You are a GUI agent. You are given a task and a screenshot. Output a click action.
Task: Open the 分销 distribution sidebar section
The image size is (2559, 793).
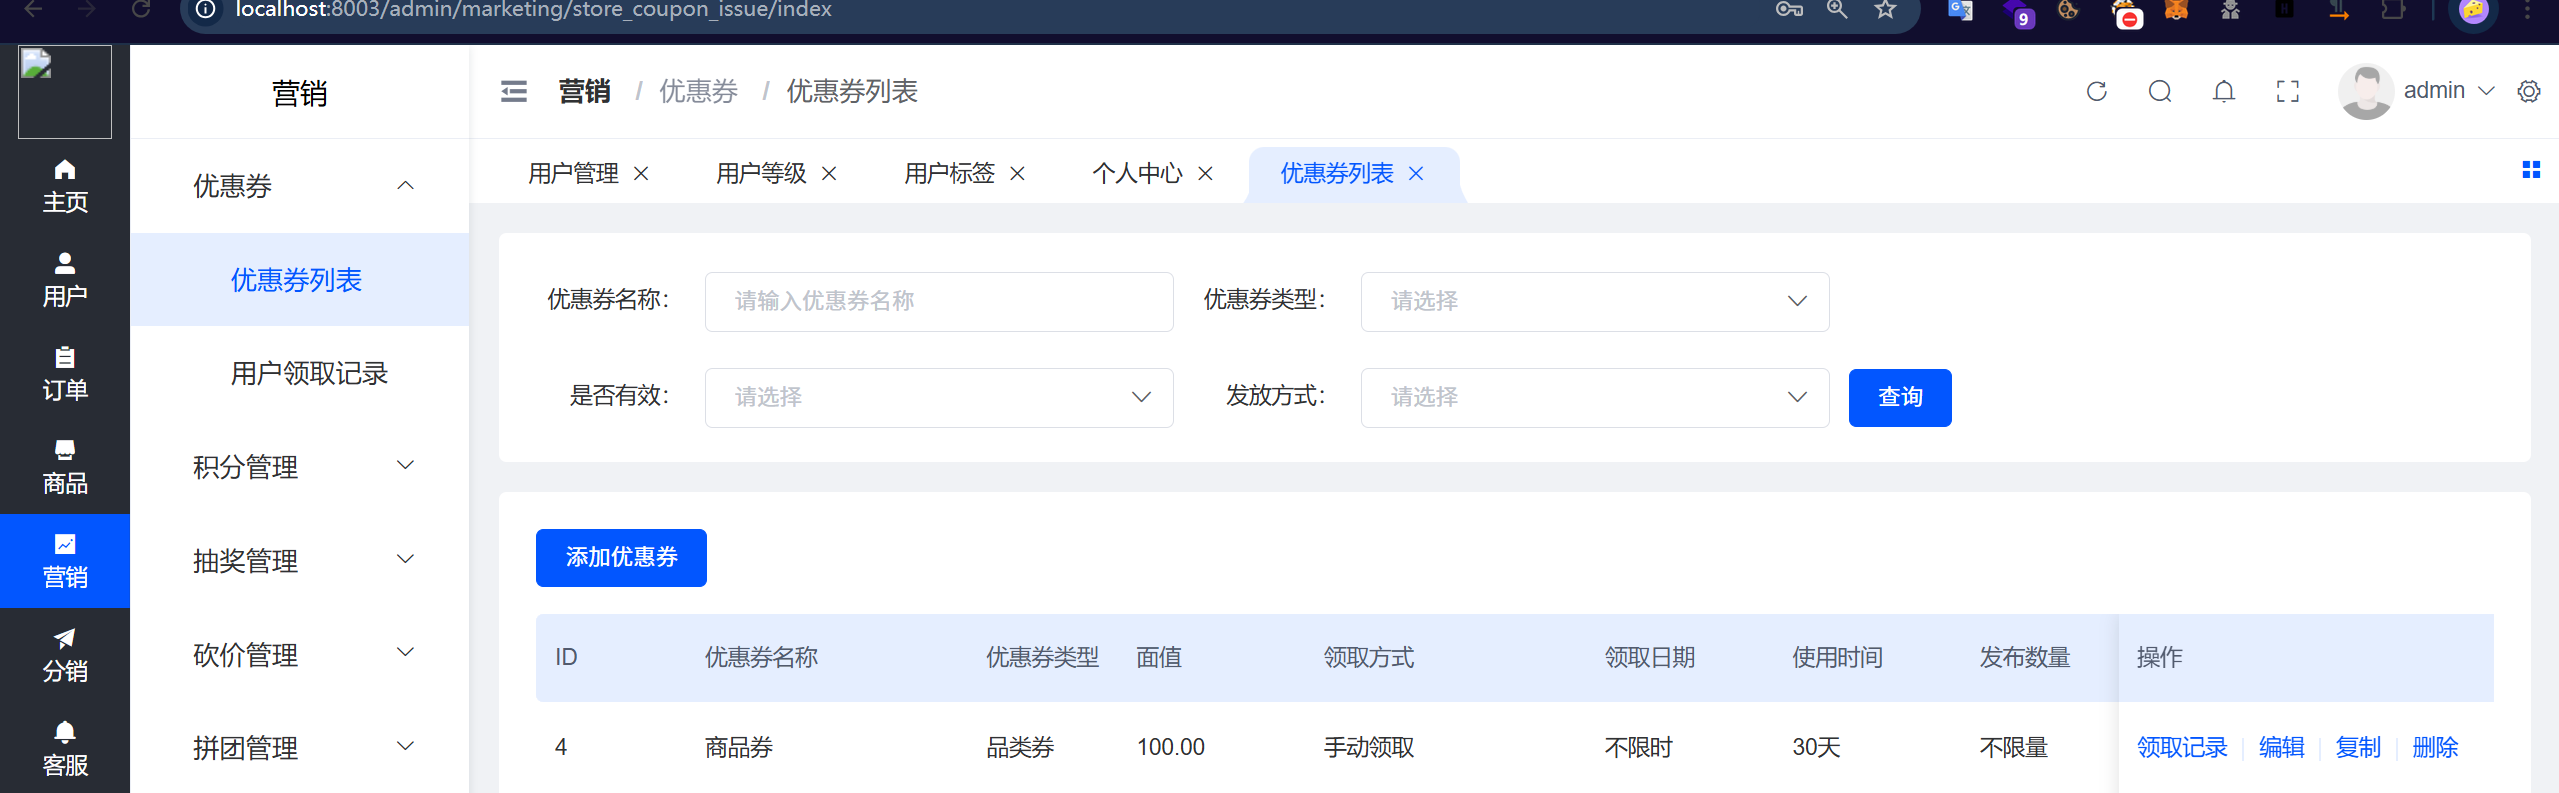click(65, 655)
